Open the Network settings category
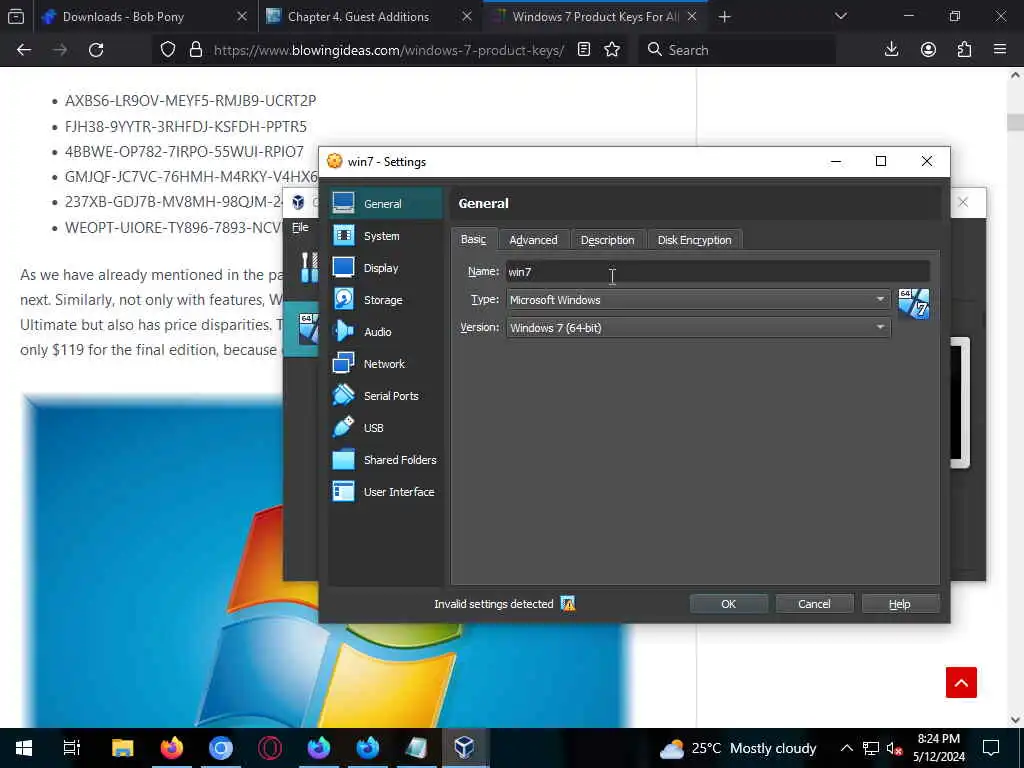 pyautogui.click(x=385, y=363)
